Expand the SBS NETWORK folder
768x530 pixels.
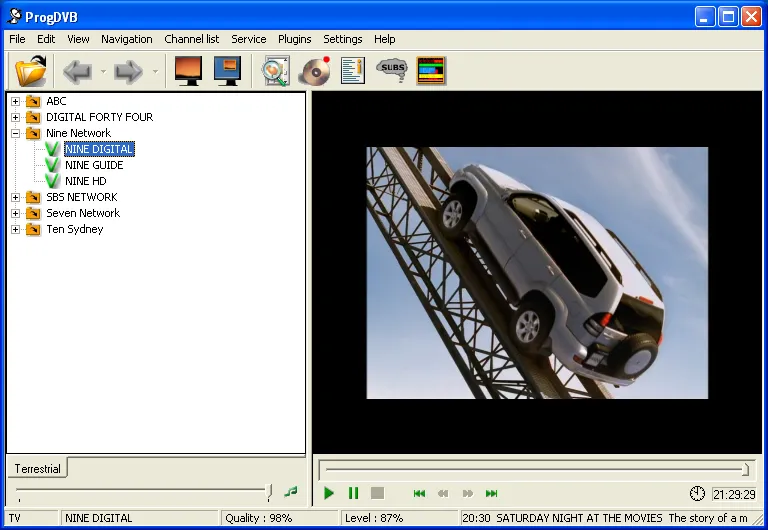pos(16,197)
